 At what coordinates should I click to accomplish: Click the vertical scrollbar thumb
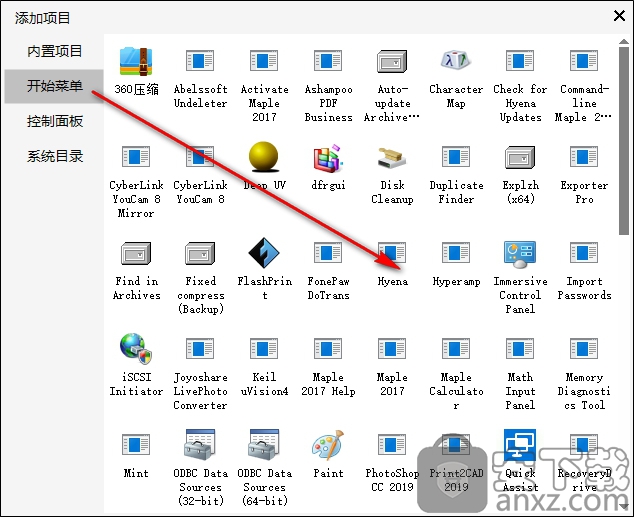(x=623, y=140)
